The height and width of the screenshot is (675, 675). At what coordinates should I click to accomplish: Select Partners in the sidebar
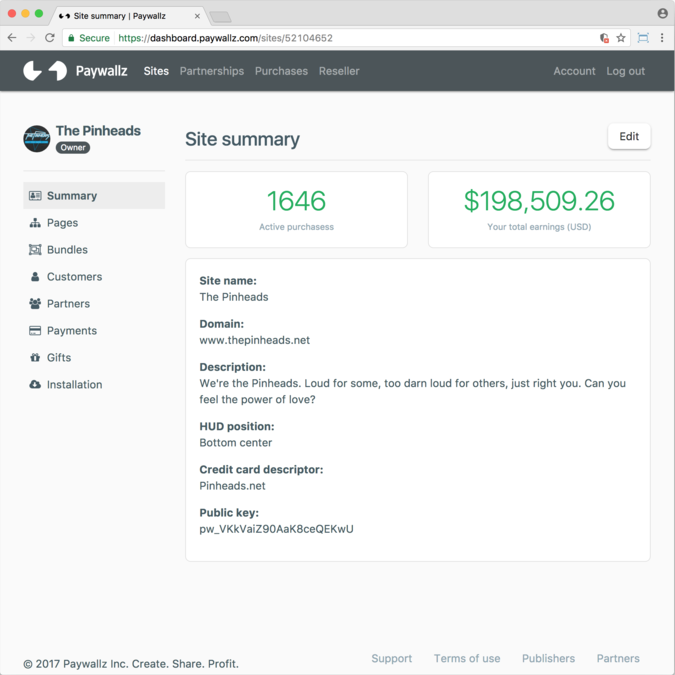tap(94, 303)
